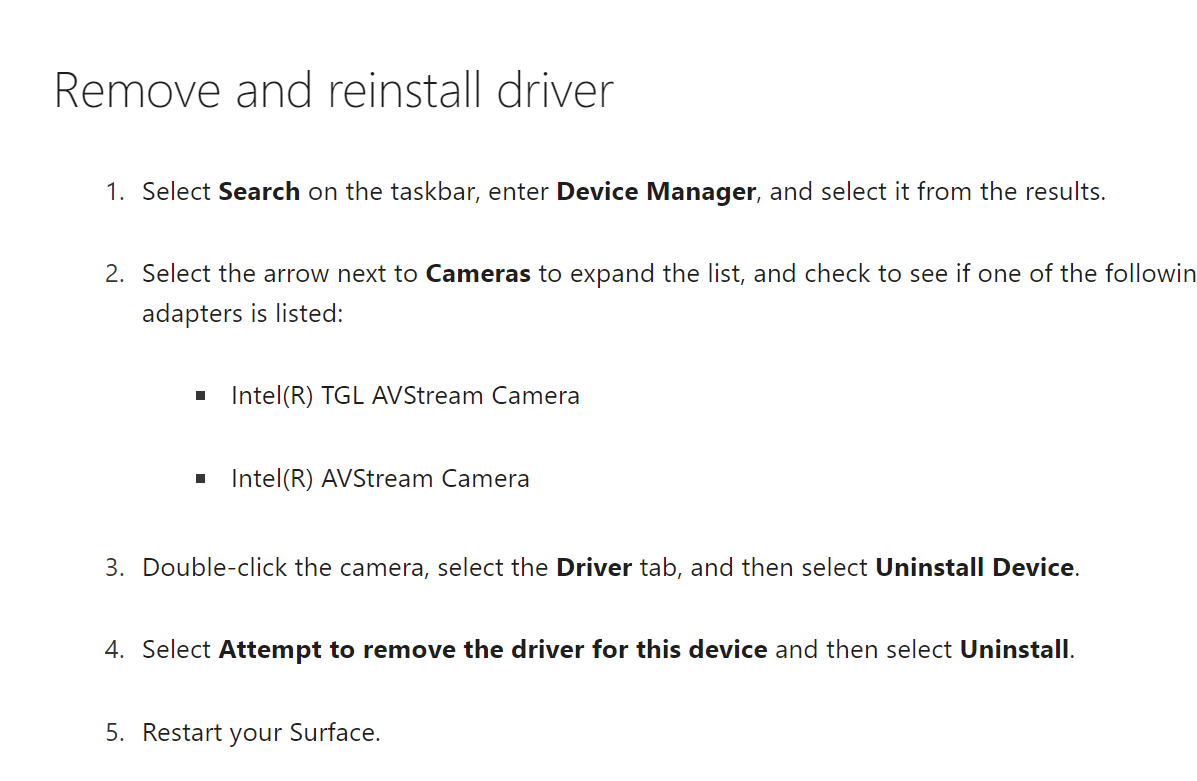Click the list number 5 marker

pos(114,733)
